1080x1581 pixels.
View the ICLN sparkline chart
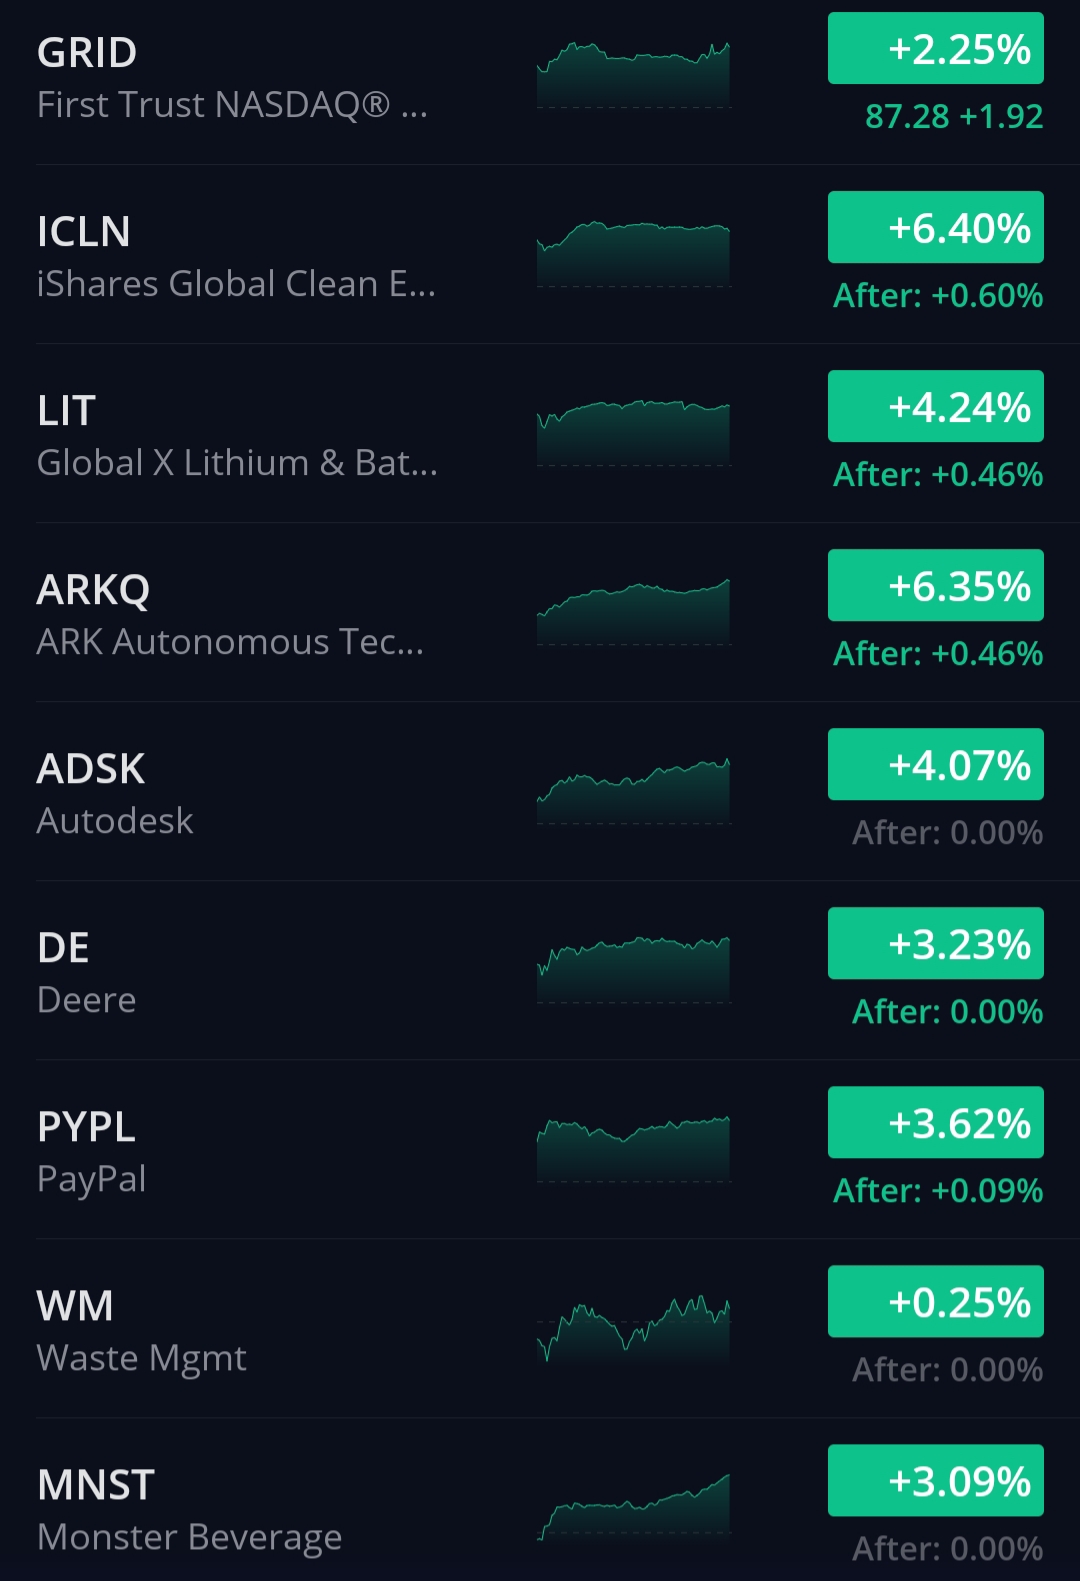[634, 254]
